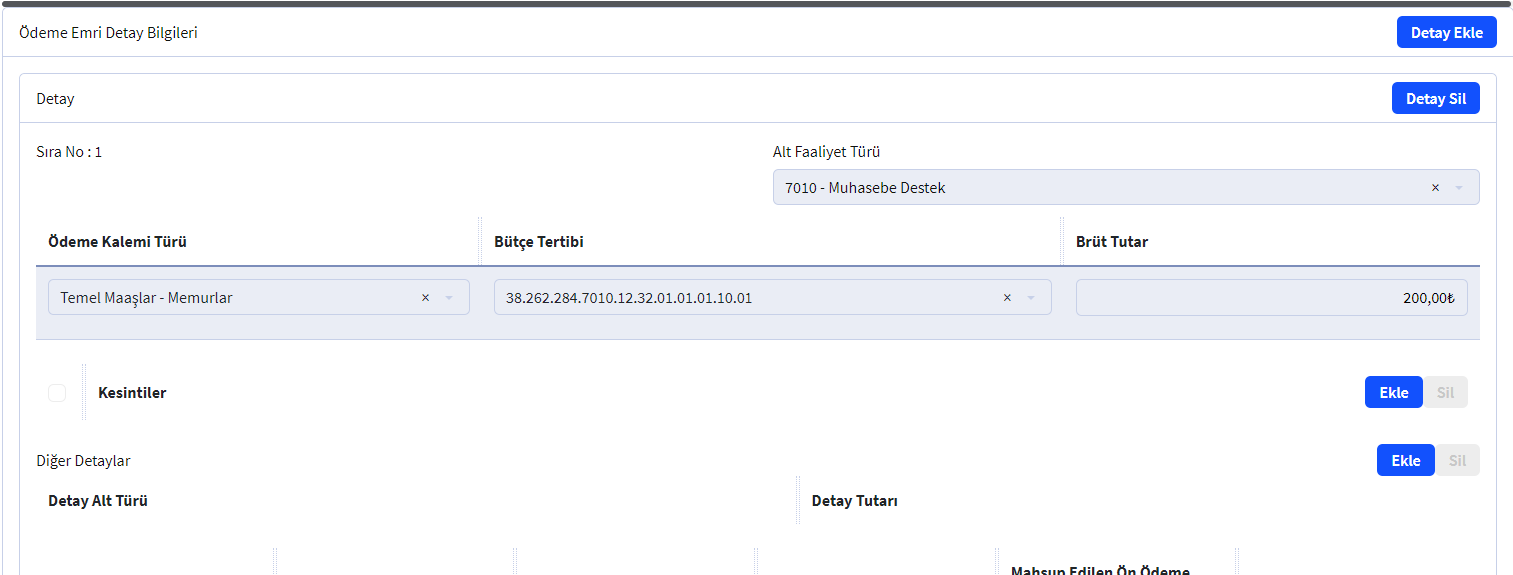1513x575 pixels.
Task: Click the Detay Tutarı column header
Action: [x=854, y=501]
